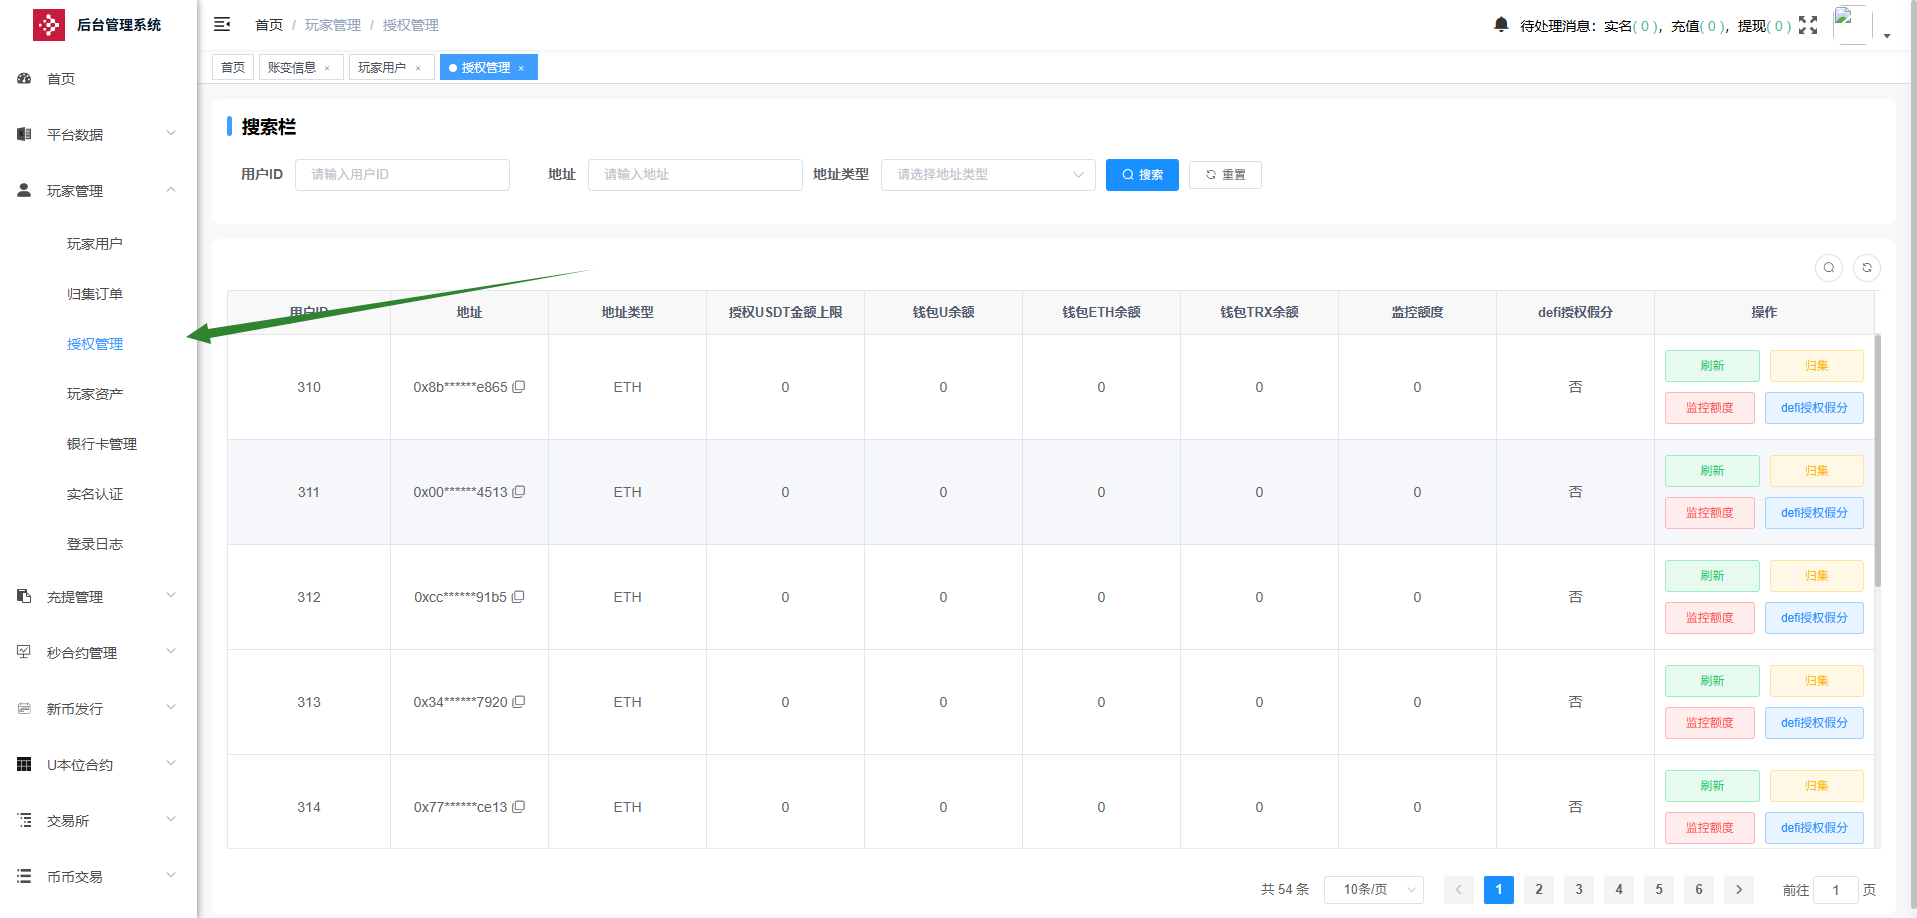The height and width of the screenshot is (918, 1917).
Task: Go to the previous page arrow
Action: (x=1459, y=889)
